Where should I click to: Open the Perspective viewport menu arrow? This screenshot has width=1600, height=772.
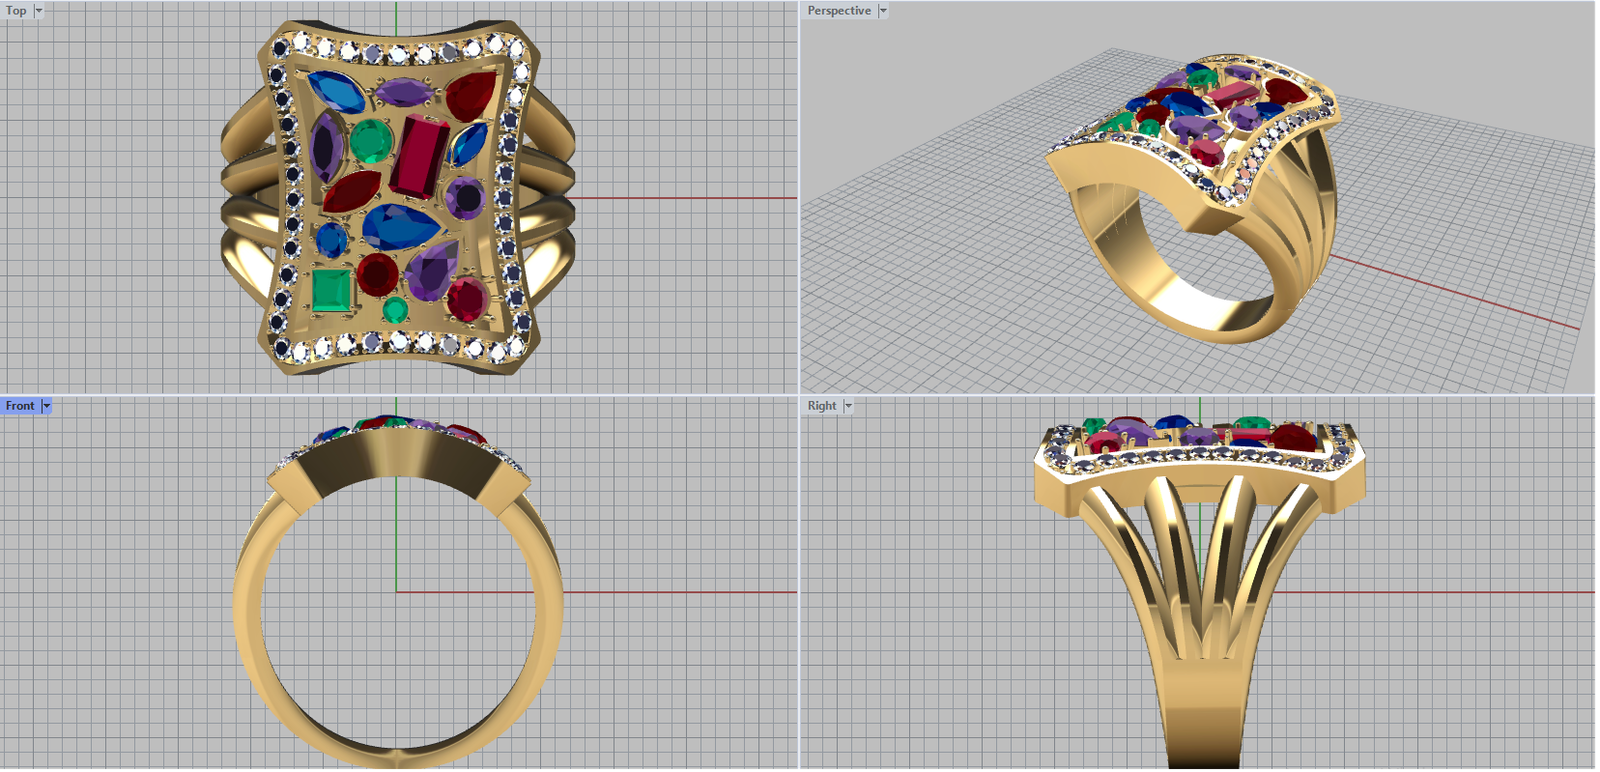click(883, 11)
